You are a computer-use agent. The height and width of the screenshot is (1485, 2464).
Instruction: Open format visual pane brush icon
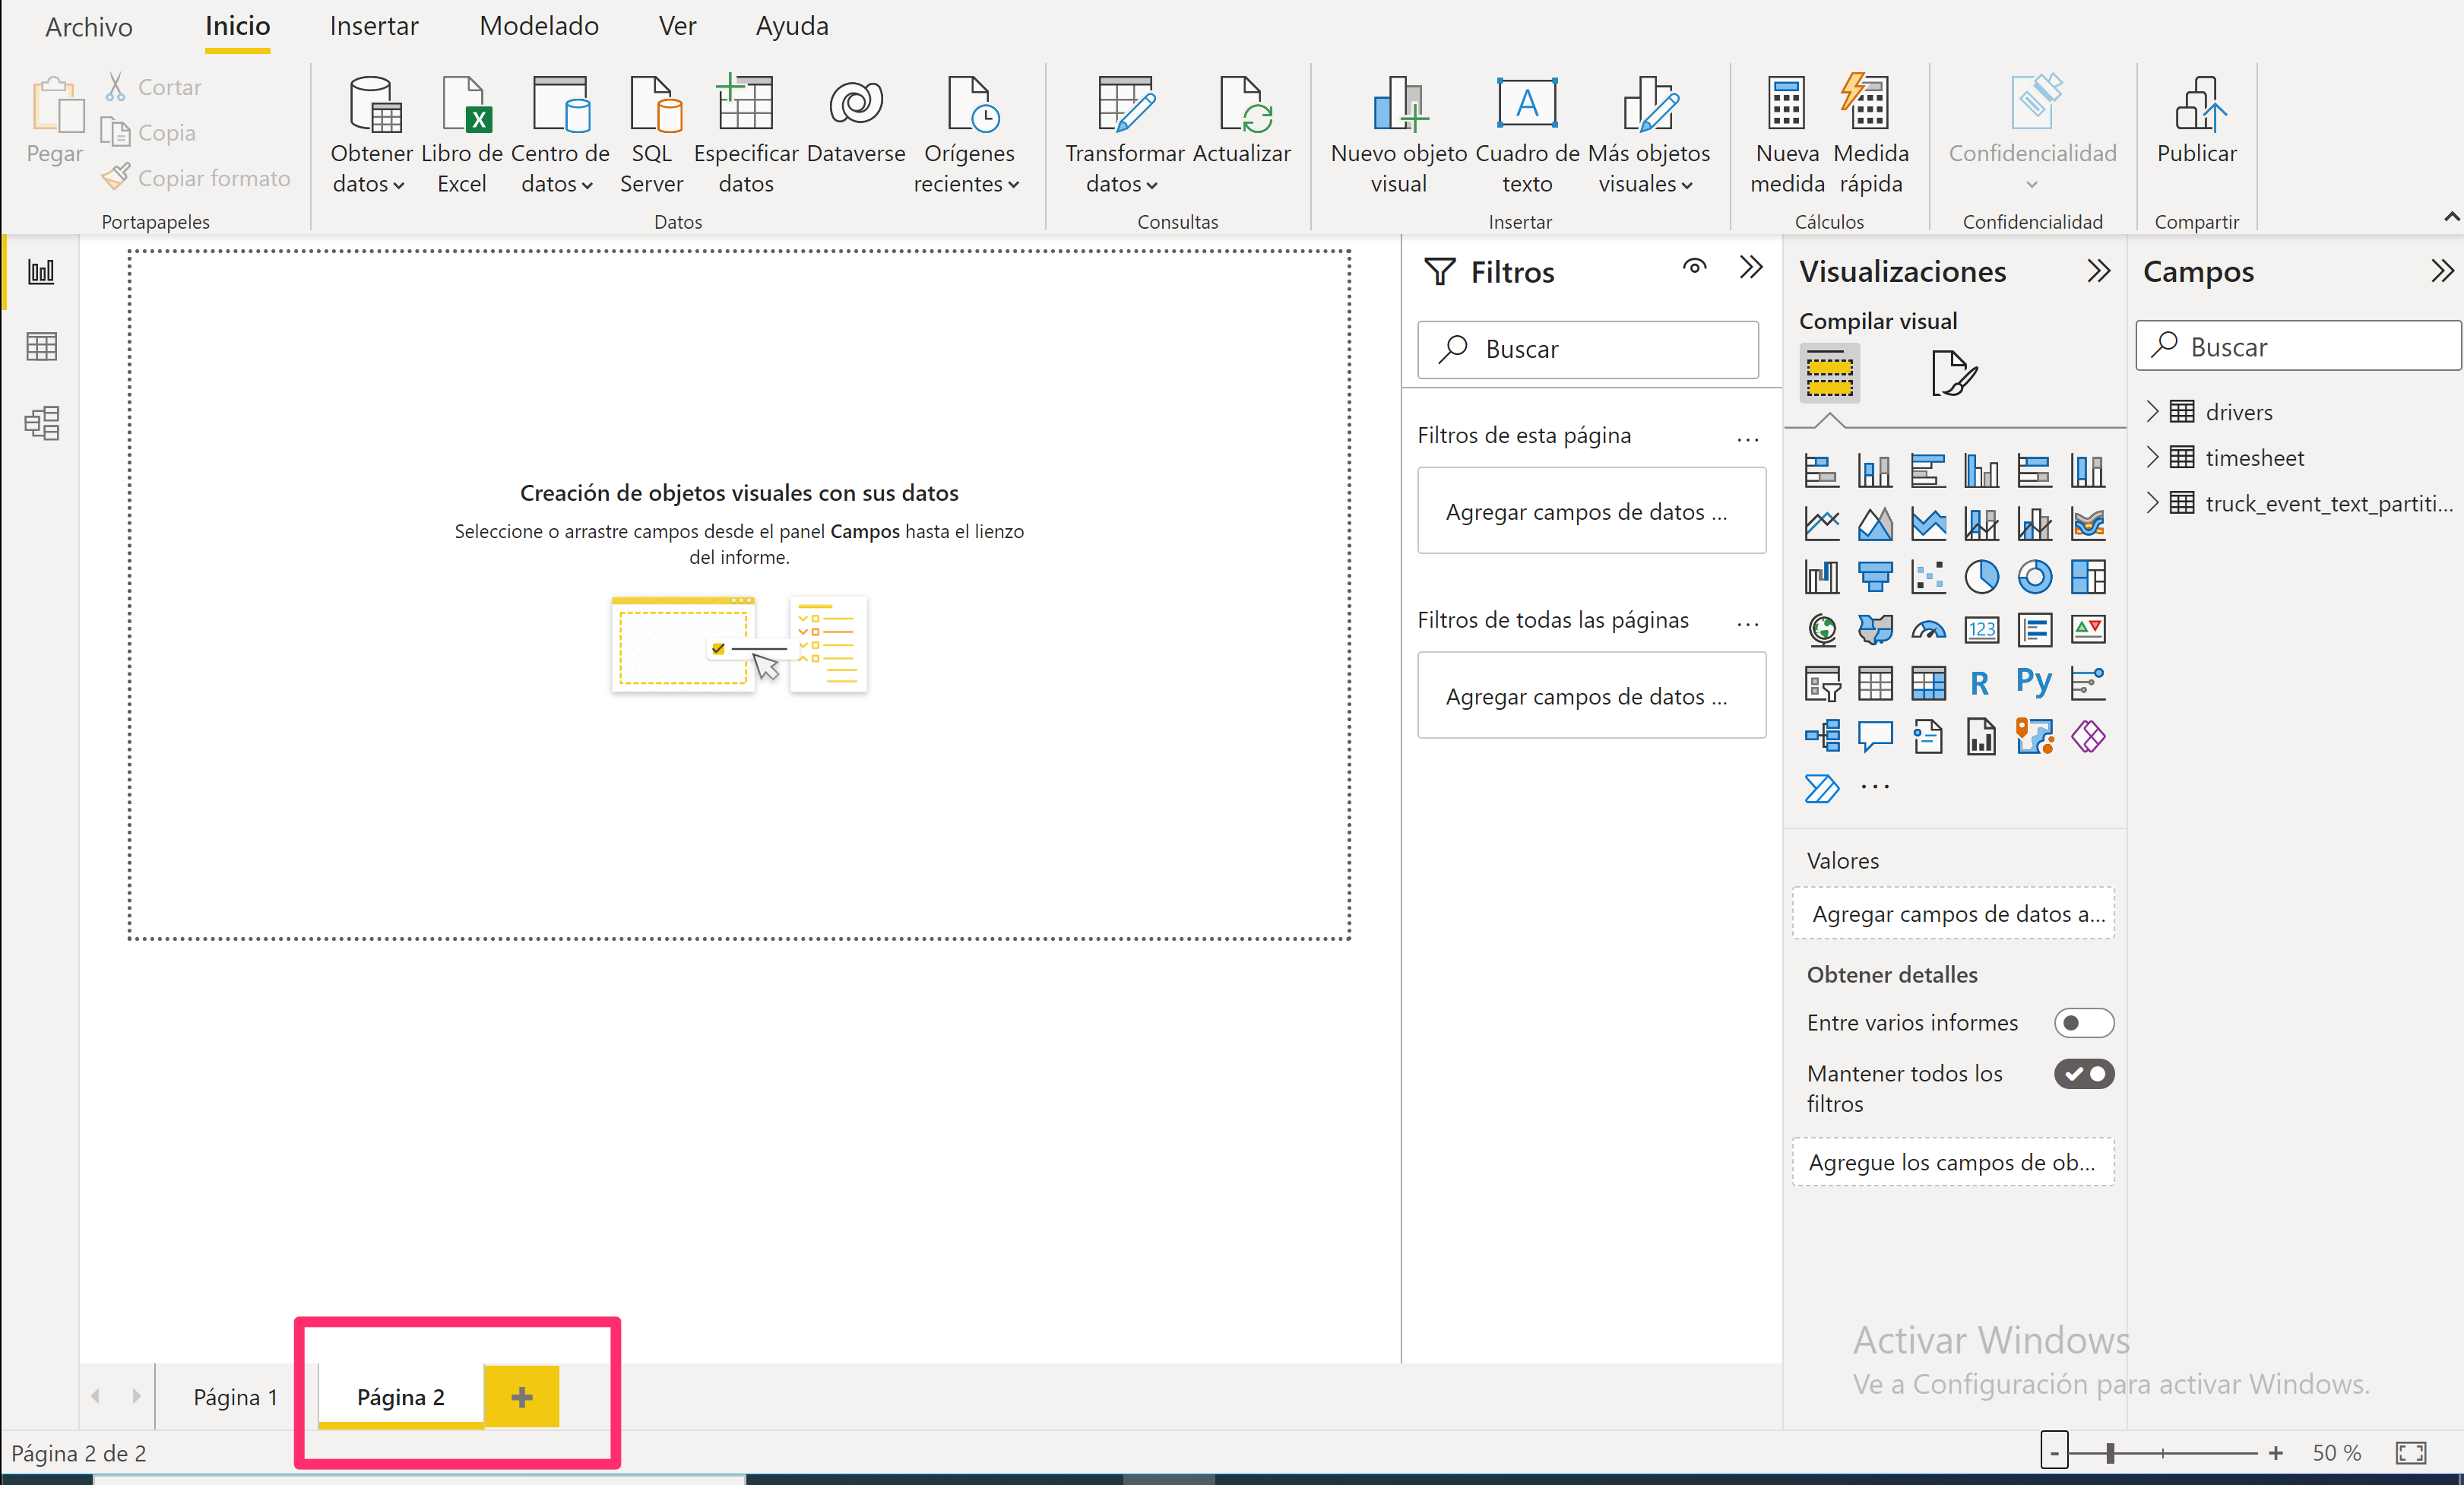click(1954, 373)
